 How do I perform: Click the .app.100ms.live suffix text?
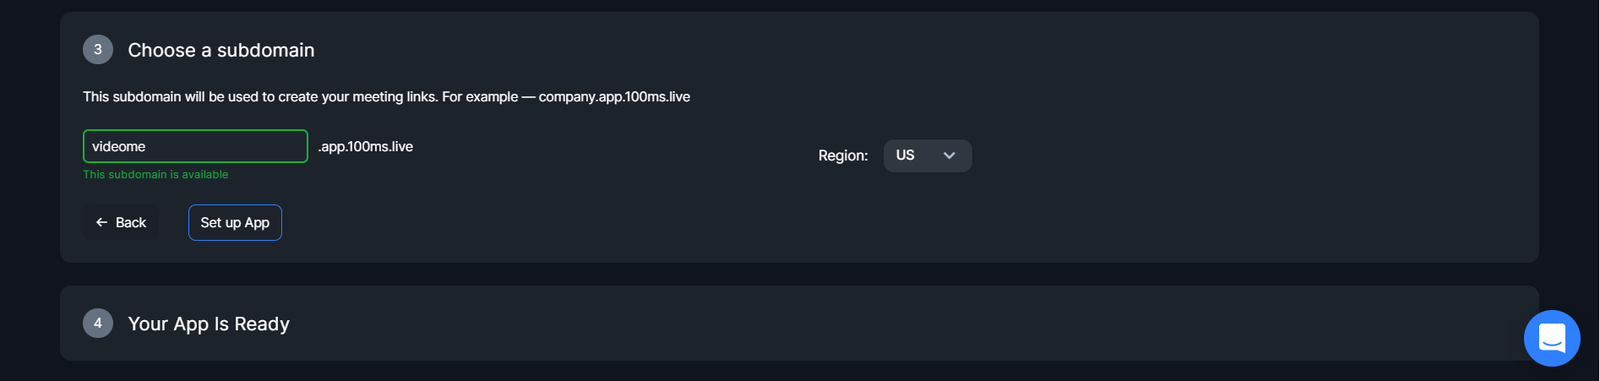click(365, 147)
